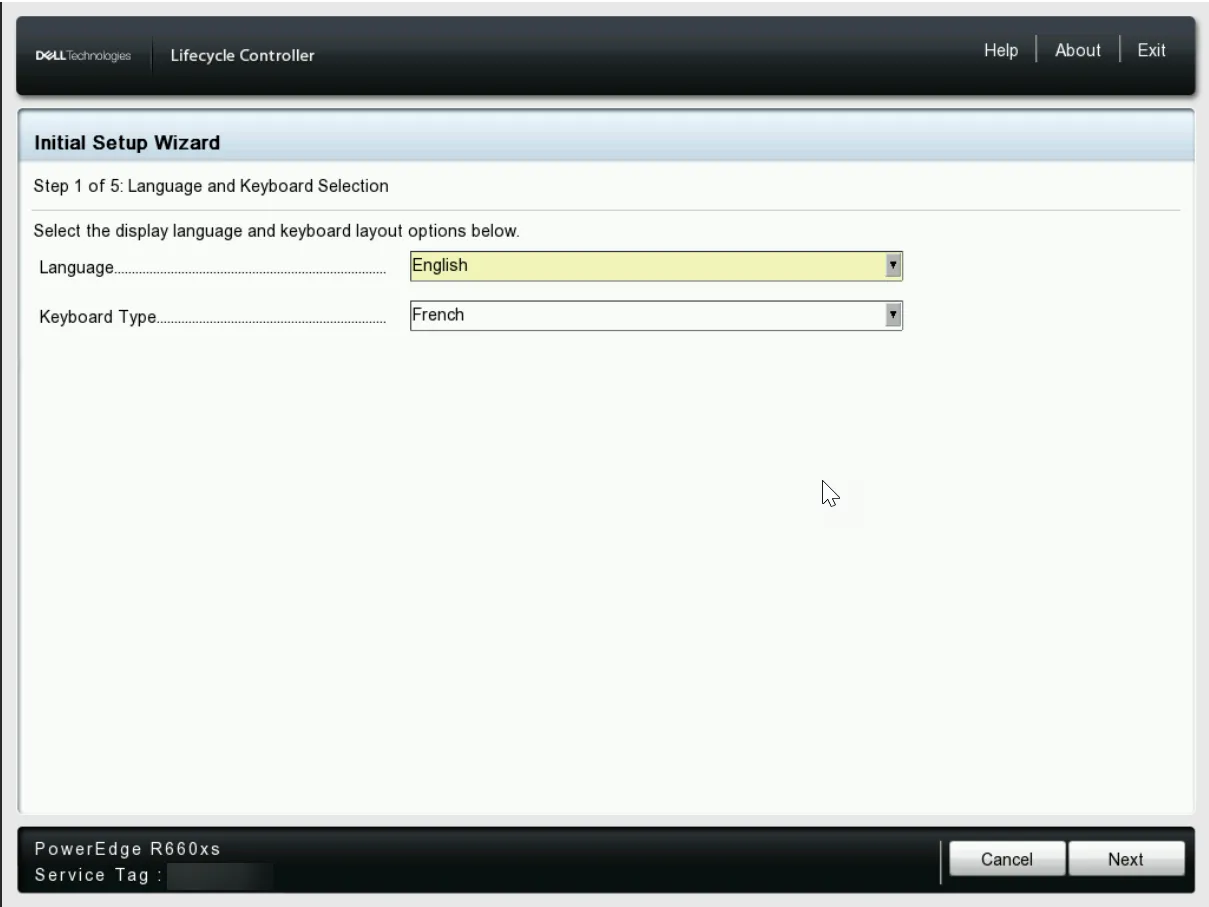Click the display language instruction text
Image resolution: width=1209 pixels, height=907 pixels.
(276, 232)
